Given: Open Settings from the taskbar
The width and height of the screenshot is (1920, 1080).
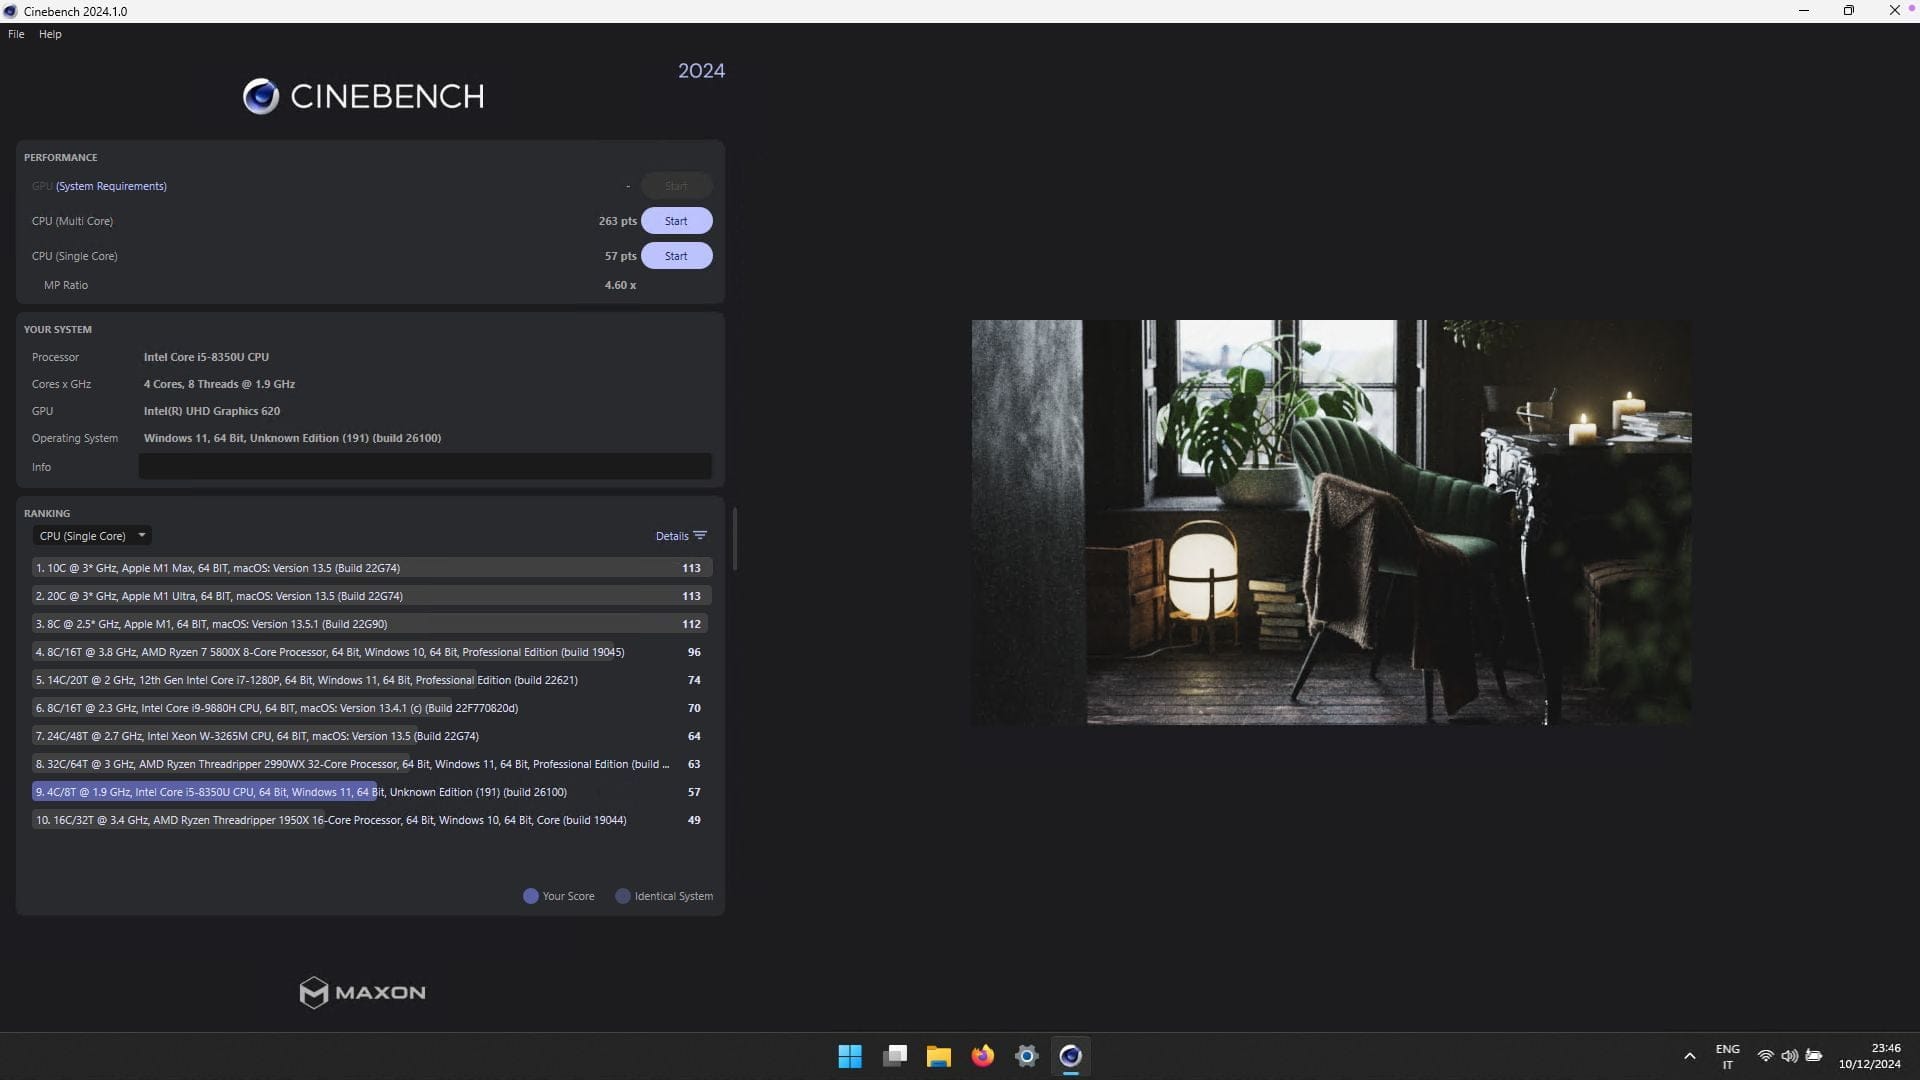Looking at the screenshot, I should (1027, 1056).
